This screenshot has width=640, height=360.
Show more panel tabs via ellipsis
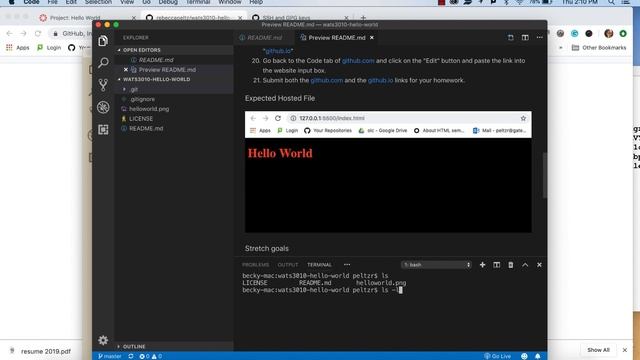(x=347, y=265)
